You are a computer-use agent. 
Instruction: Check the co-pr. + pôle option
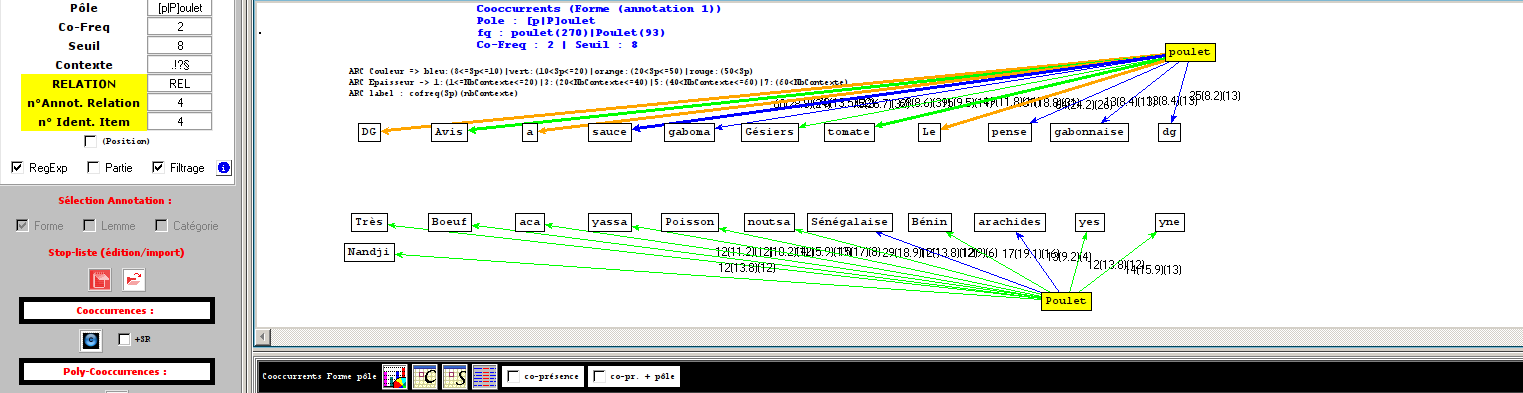(x=599, y=377)
